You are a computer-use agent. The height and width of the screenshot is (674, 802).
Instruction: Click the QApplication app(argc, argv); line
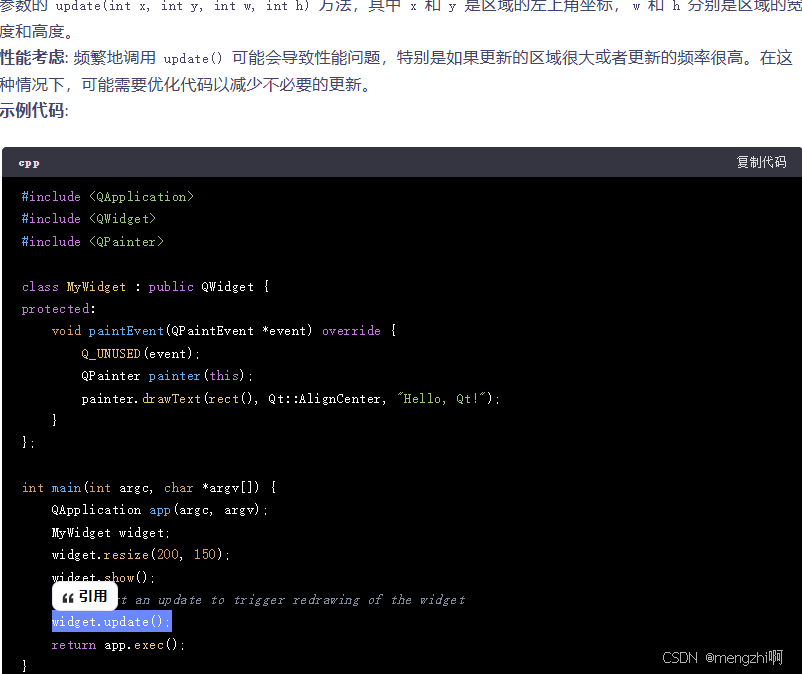point(159,510)
